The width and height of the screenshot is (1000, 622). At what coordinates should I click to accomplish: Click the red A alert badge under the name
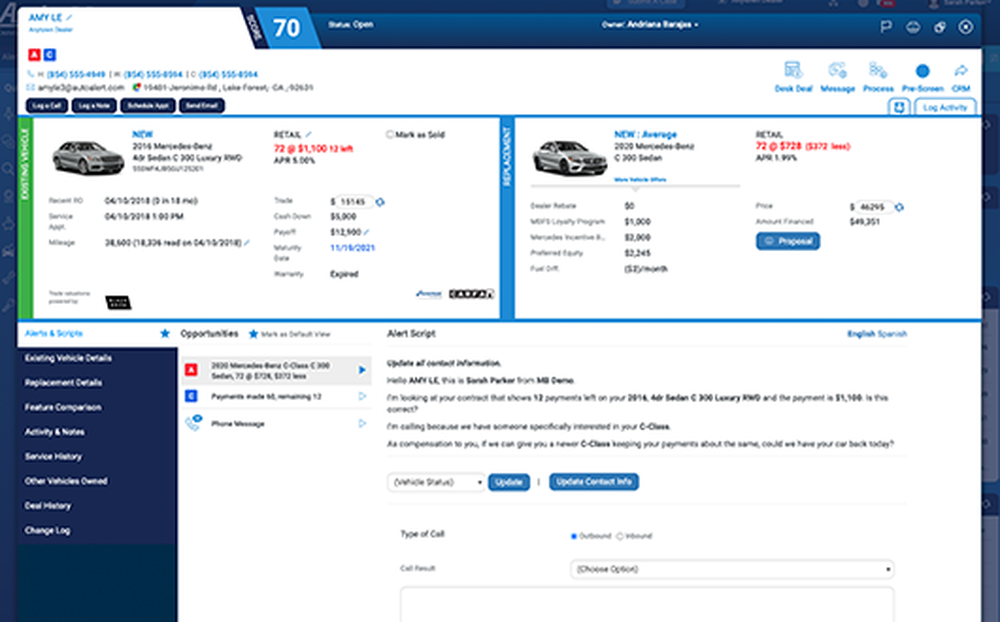34,55
